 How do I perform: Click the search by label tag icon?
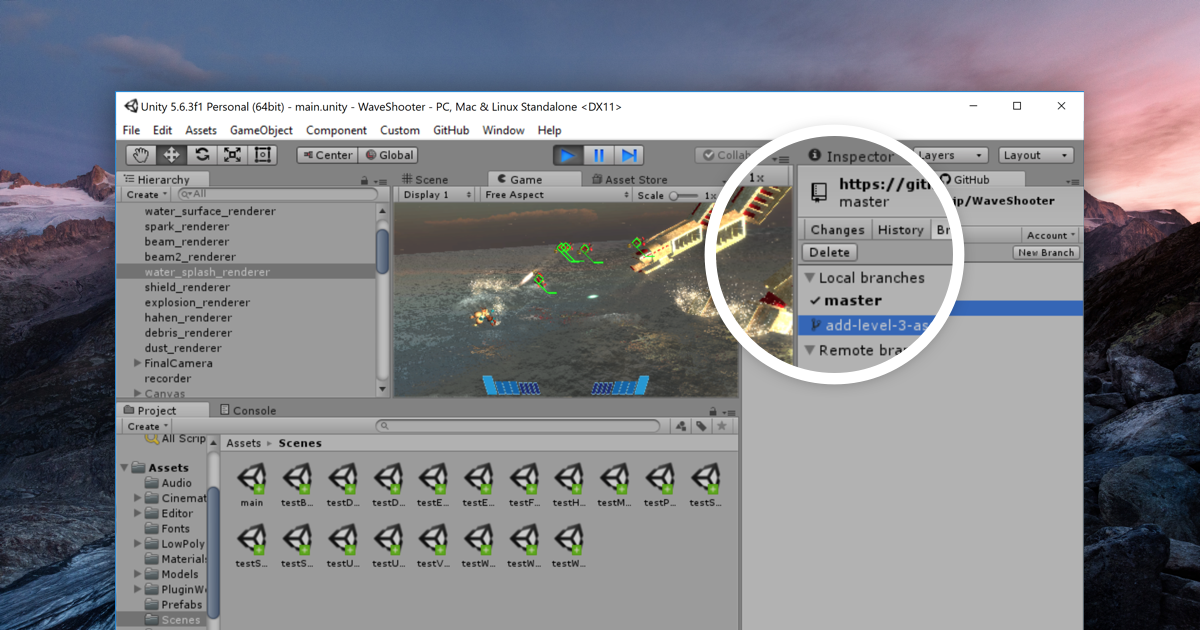click(701, 426)
